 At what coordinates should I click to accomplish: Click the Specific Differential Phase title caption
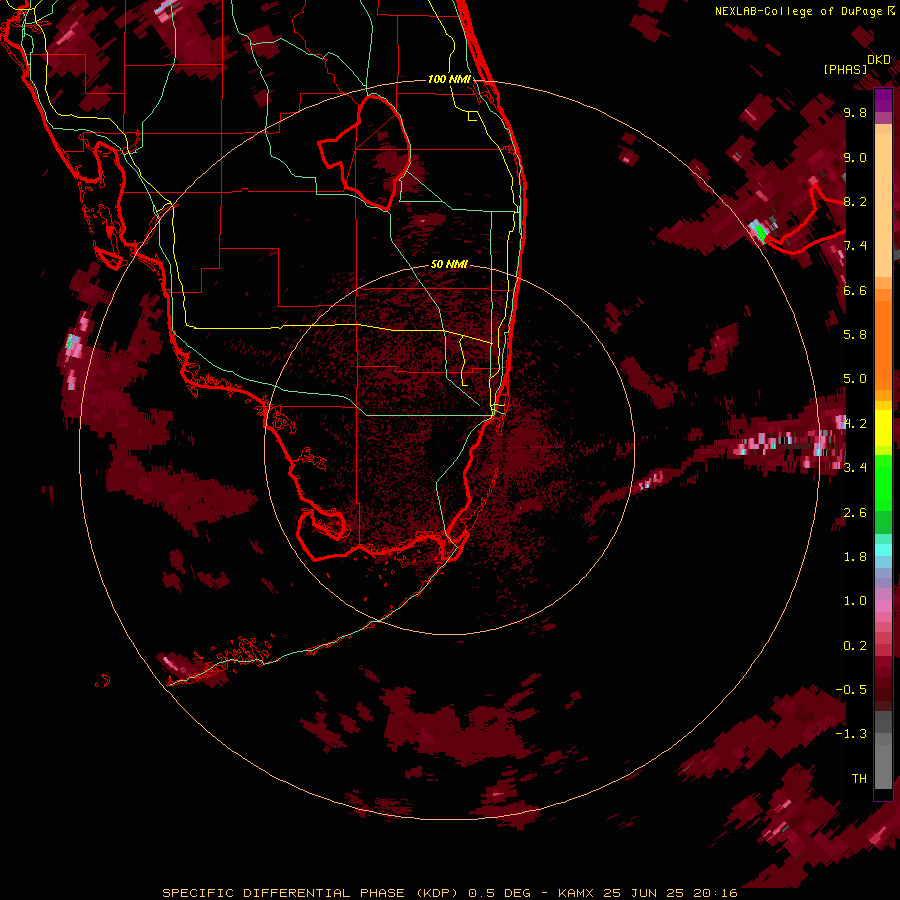pyautogui.click(x=449, y=893)
